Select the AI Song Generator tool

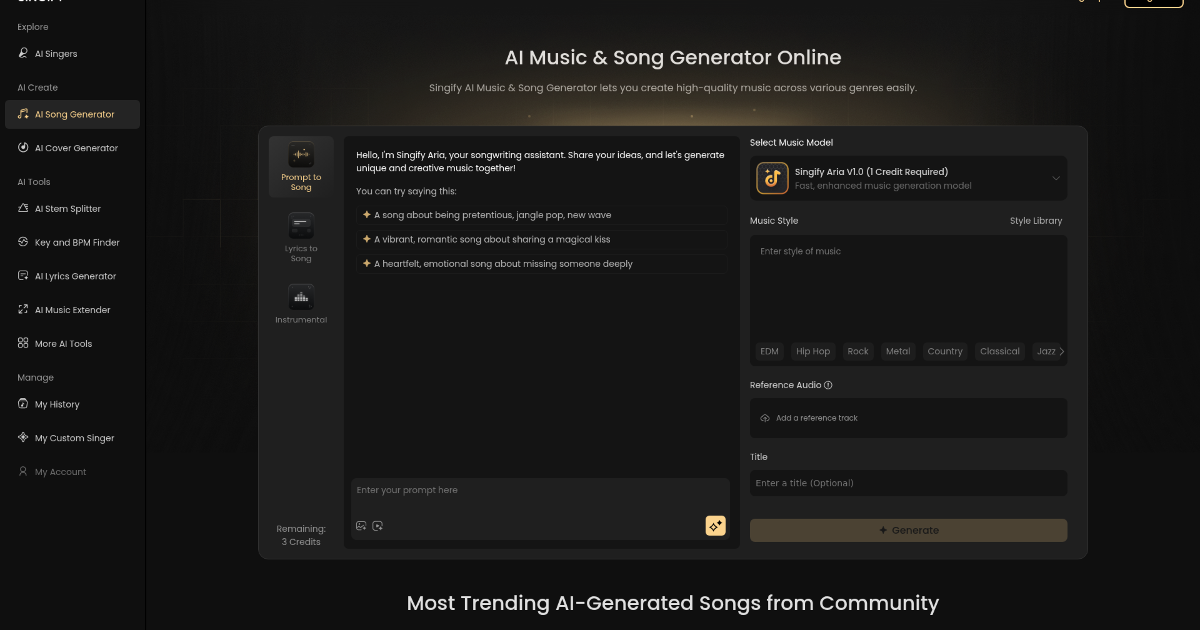(x=72, y=114)
